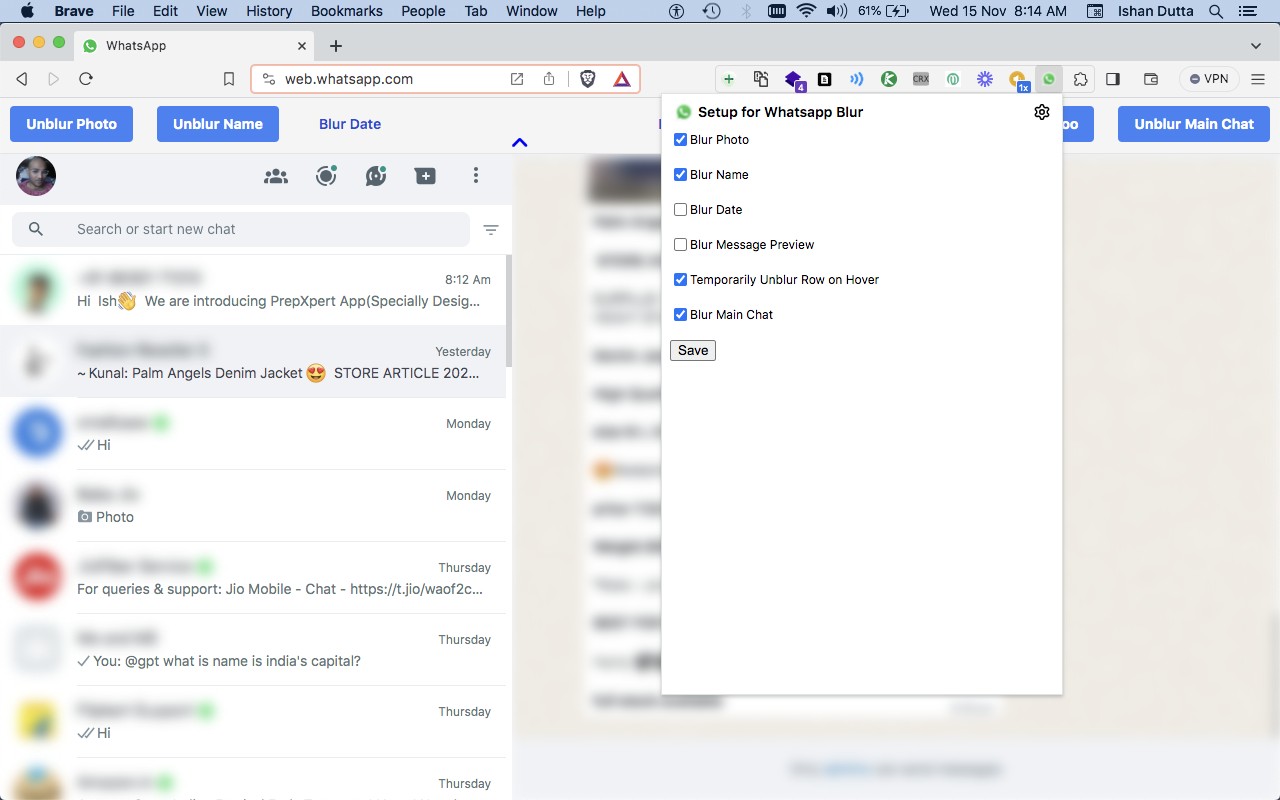This screenshot has height=800, width=1280.
Task: Open the WhatsApp three-dot menu
Action: 476,176
